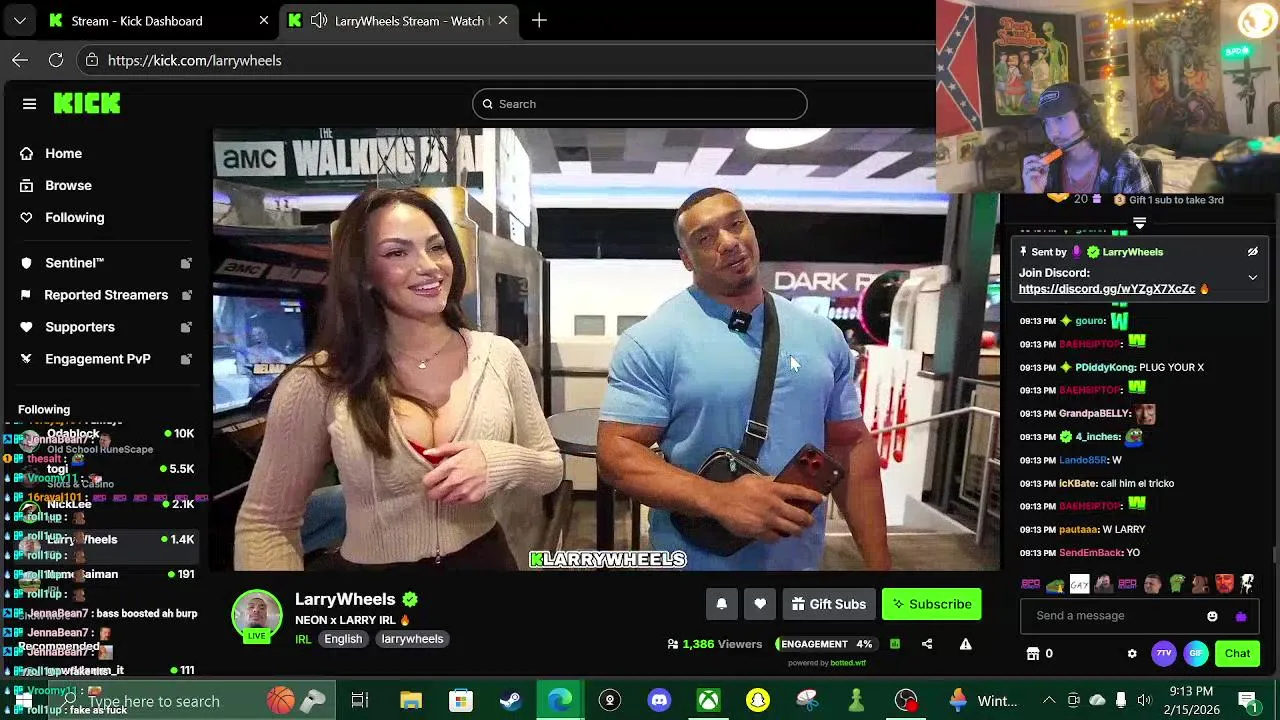The height and width of the screenshot is (720, 1280).
Task: Open the discord.gg invite link
Action: (1107, 289)
